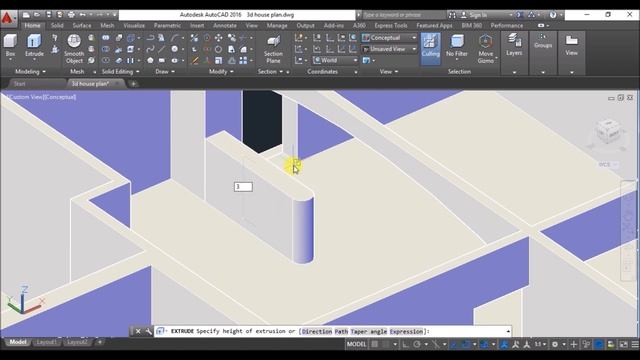Open the Express Tools ribbon tab
Viewport: 640px width, 360px height.
(x=391, y=25)
